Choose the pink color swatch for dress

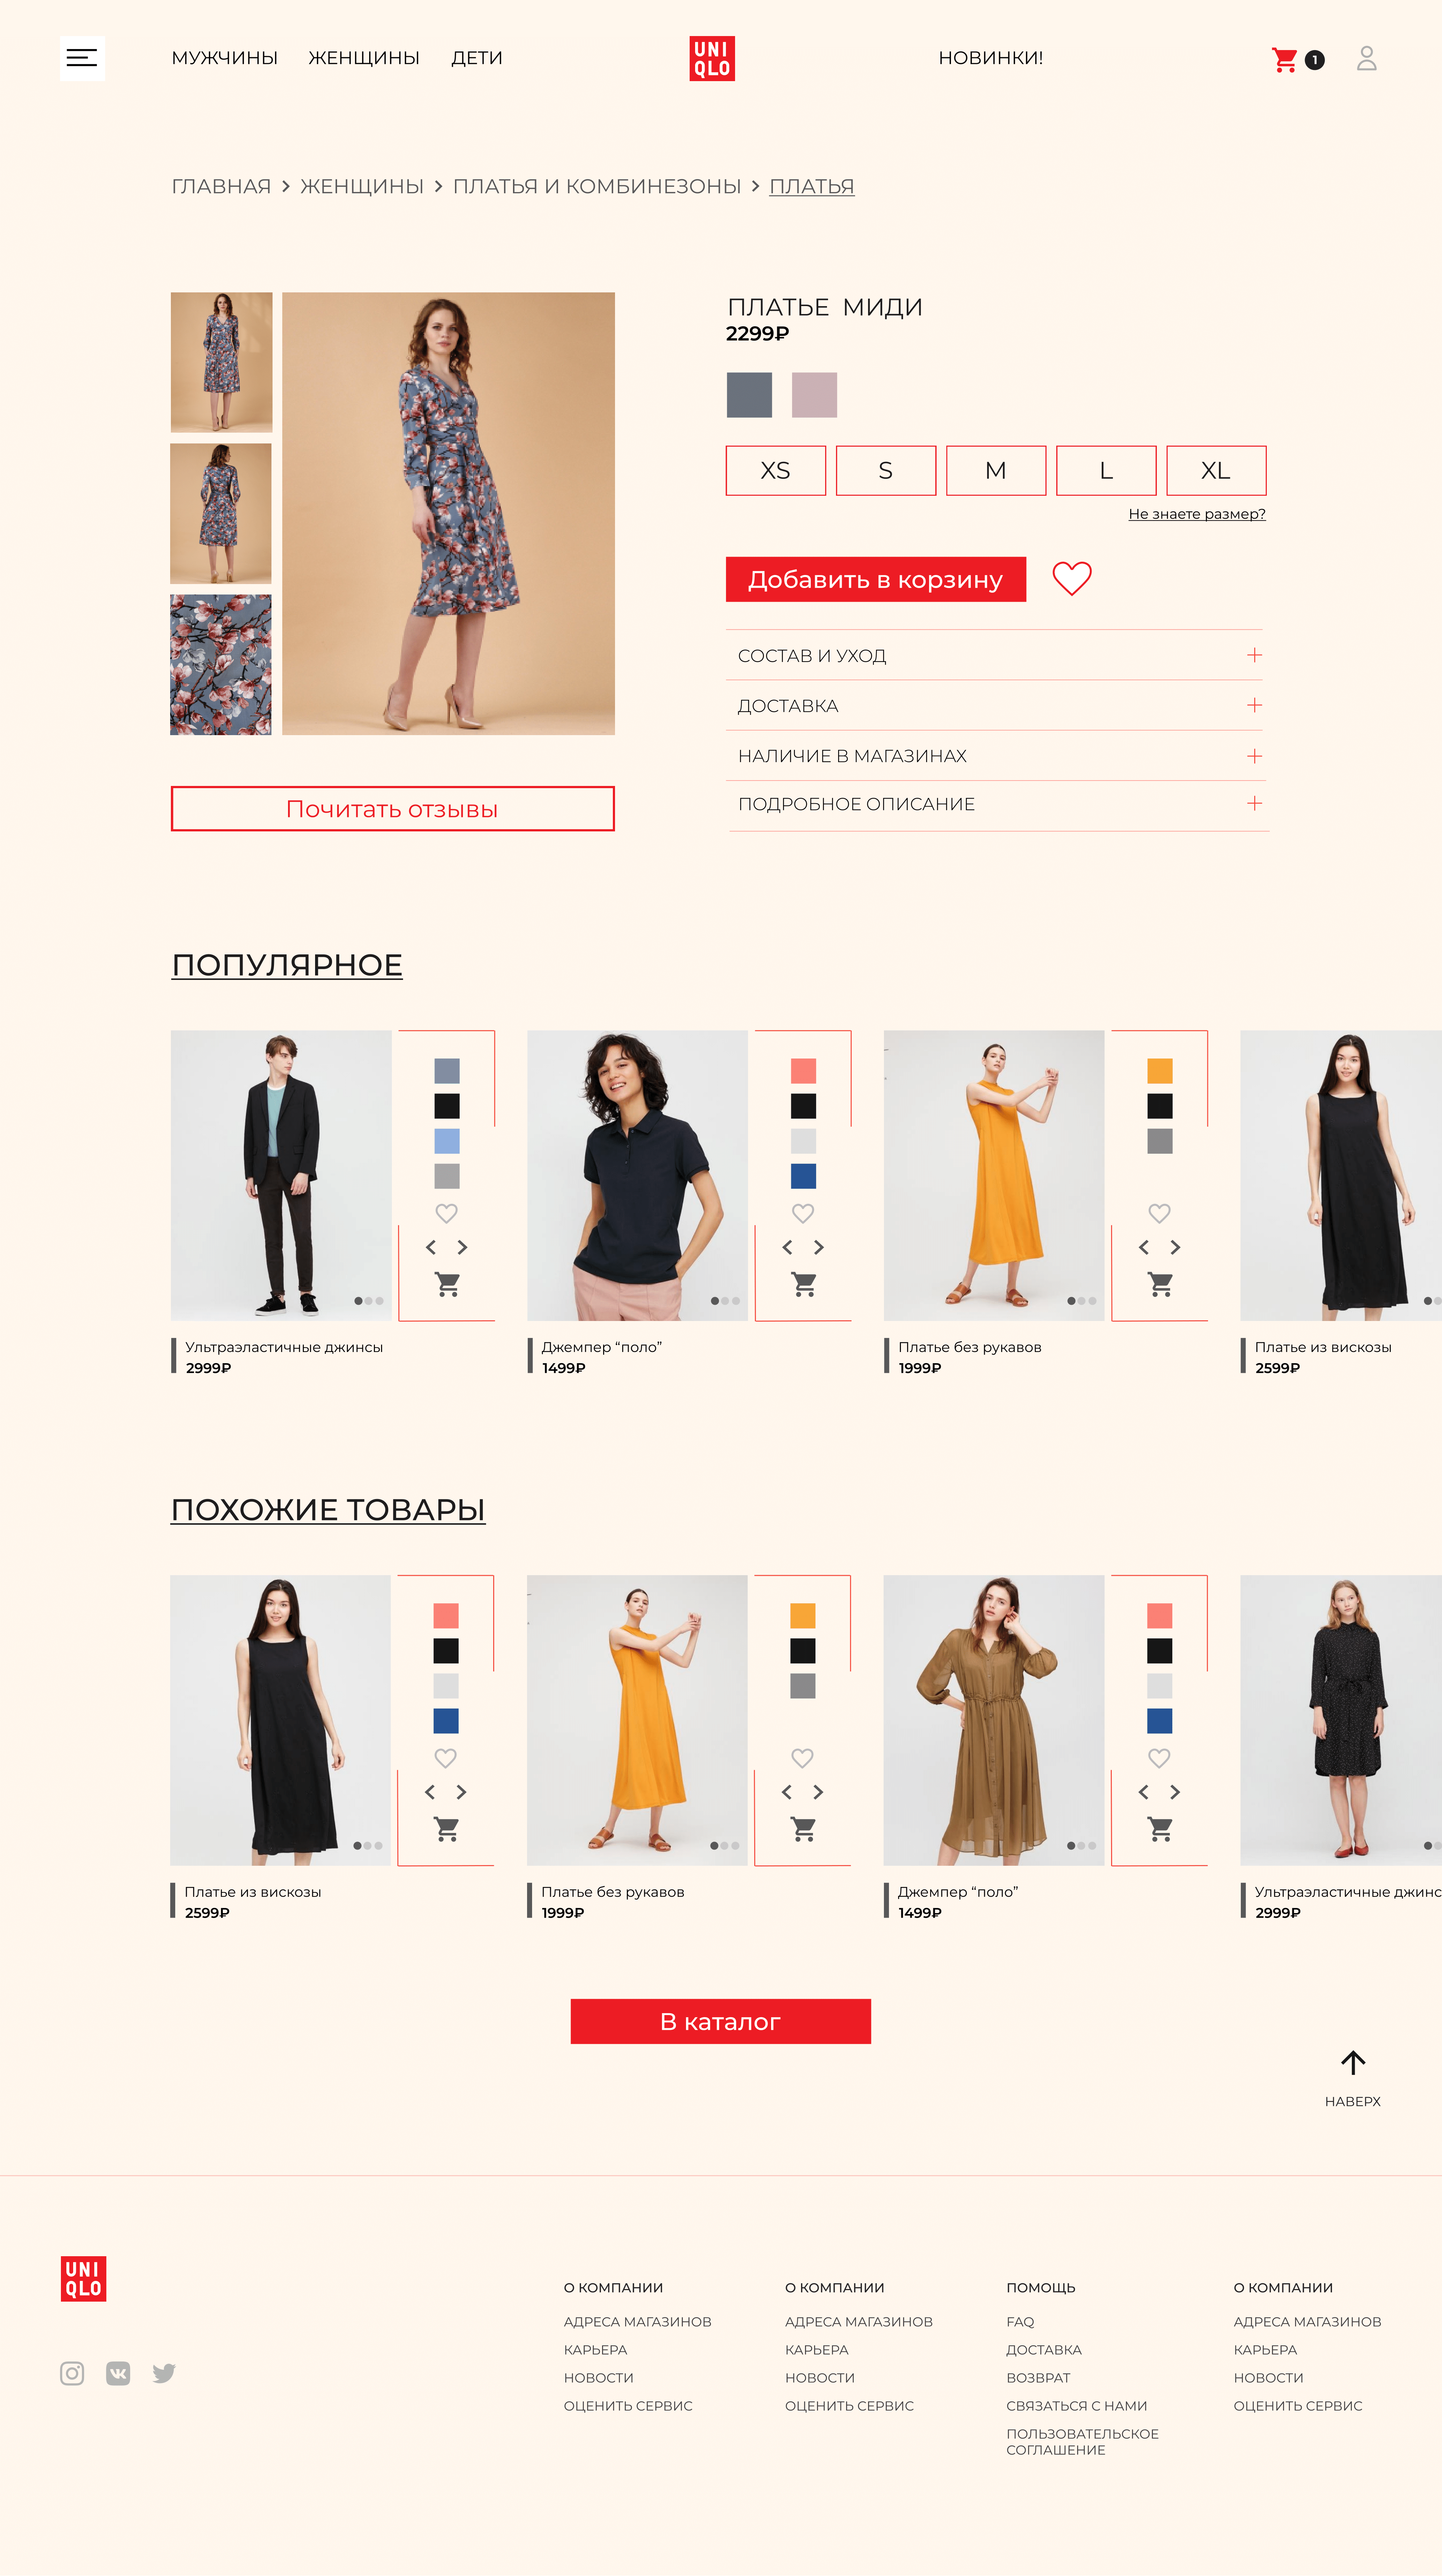click(x=814, y=394)
